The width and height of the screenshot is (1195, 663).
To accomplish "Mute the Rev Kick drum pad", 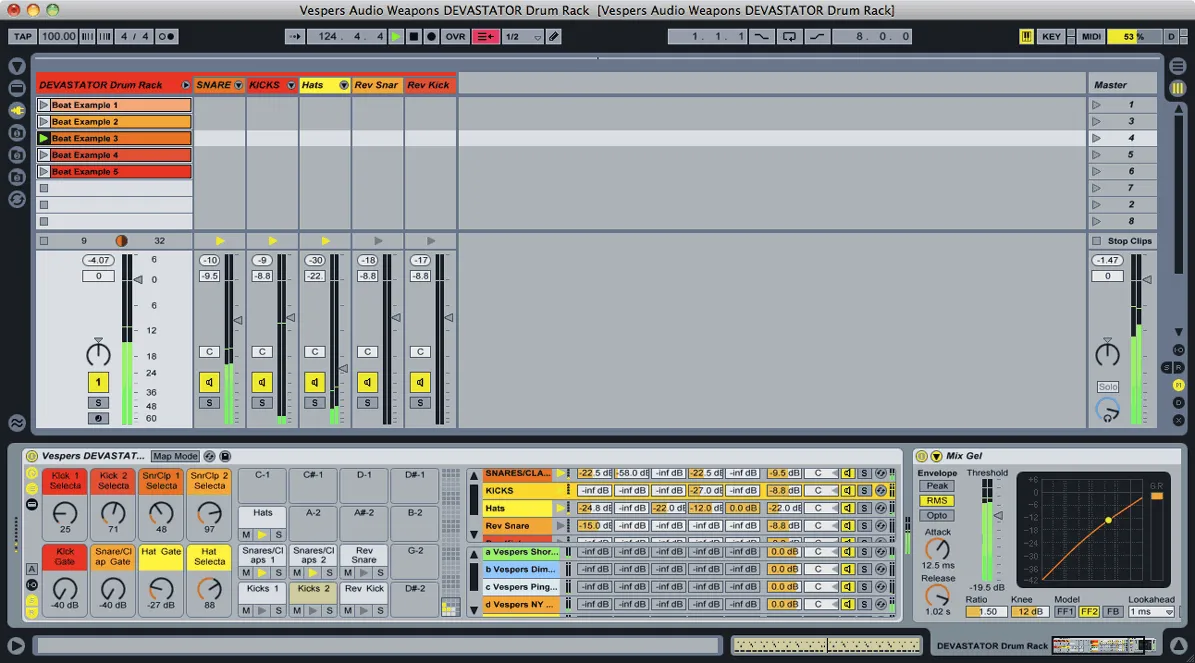I will [348, 610].
